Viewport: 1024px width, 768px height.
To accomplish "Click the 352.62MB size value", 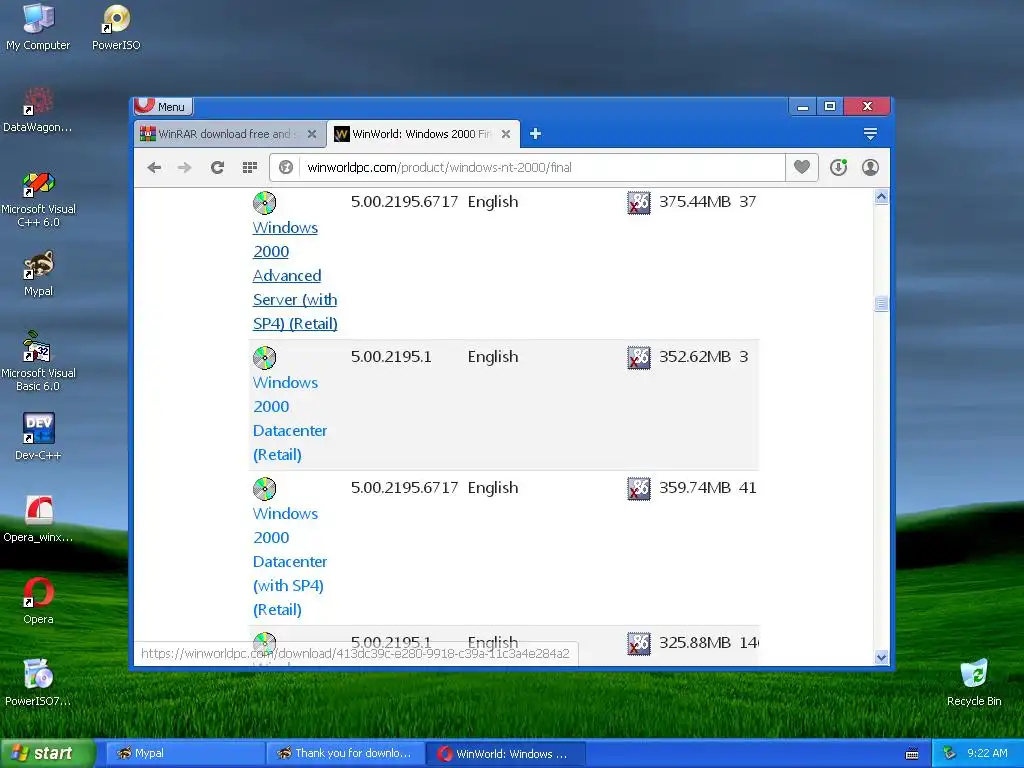I will (695, 357).
